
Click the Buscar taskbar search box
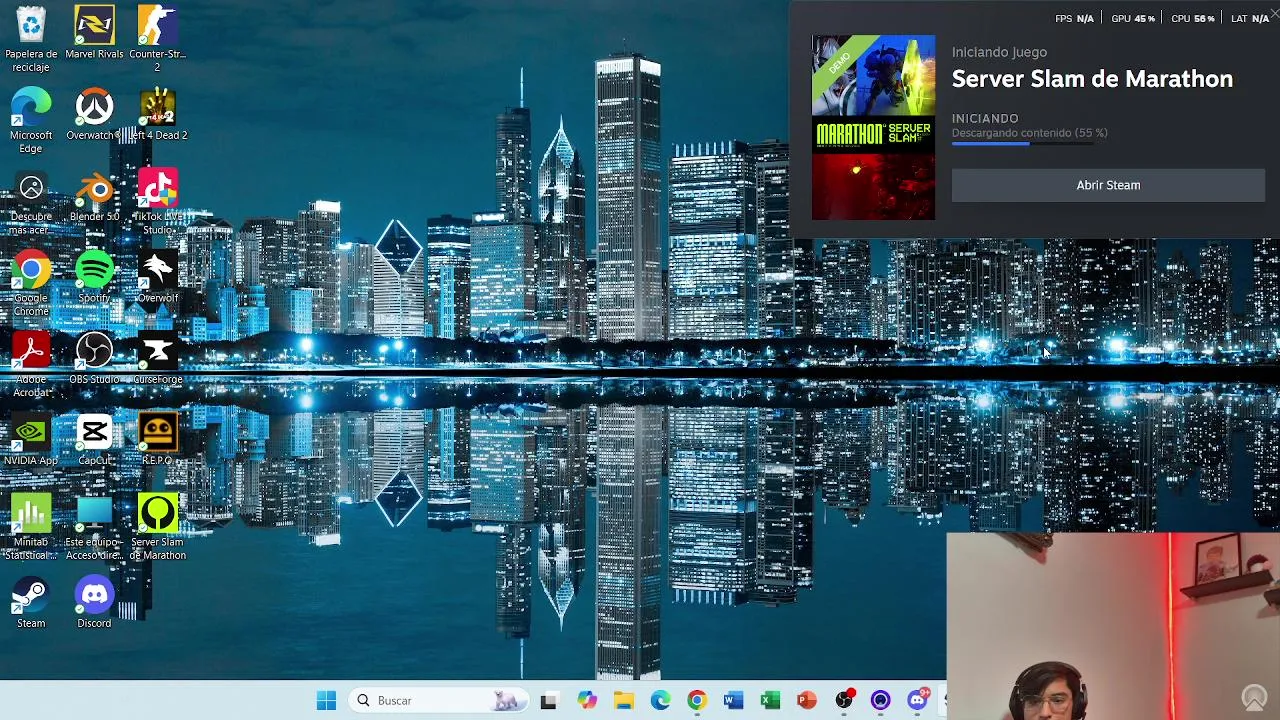[436, 701]
